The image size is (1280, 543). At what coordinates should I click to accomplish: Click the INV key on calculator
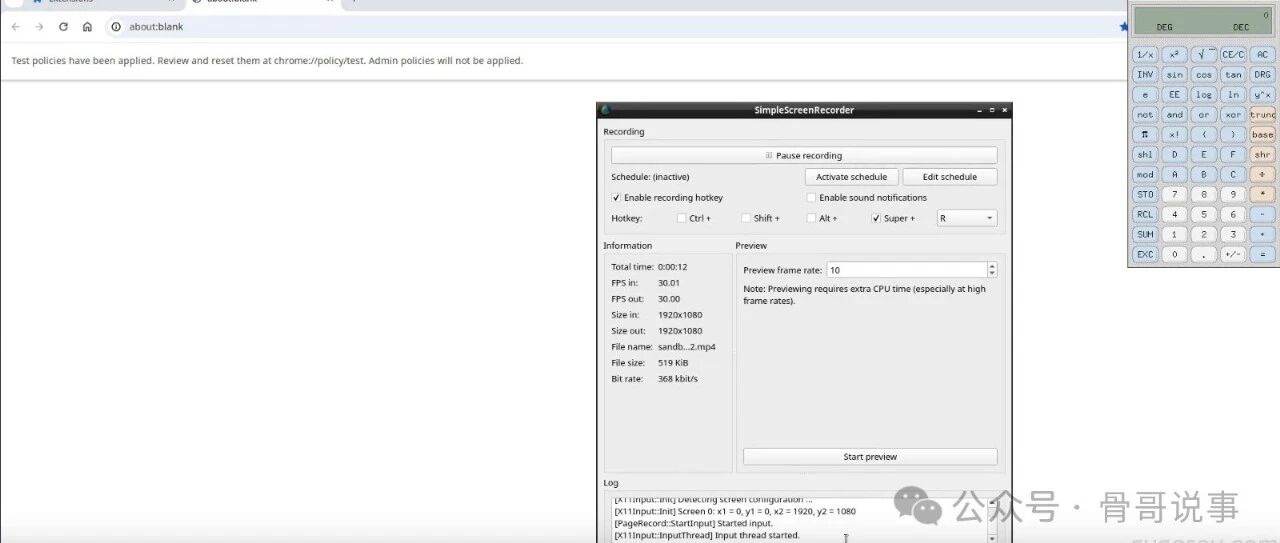pos(1145,74)
